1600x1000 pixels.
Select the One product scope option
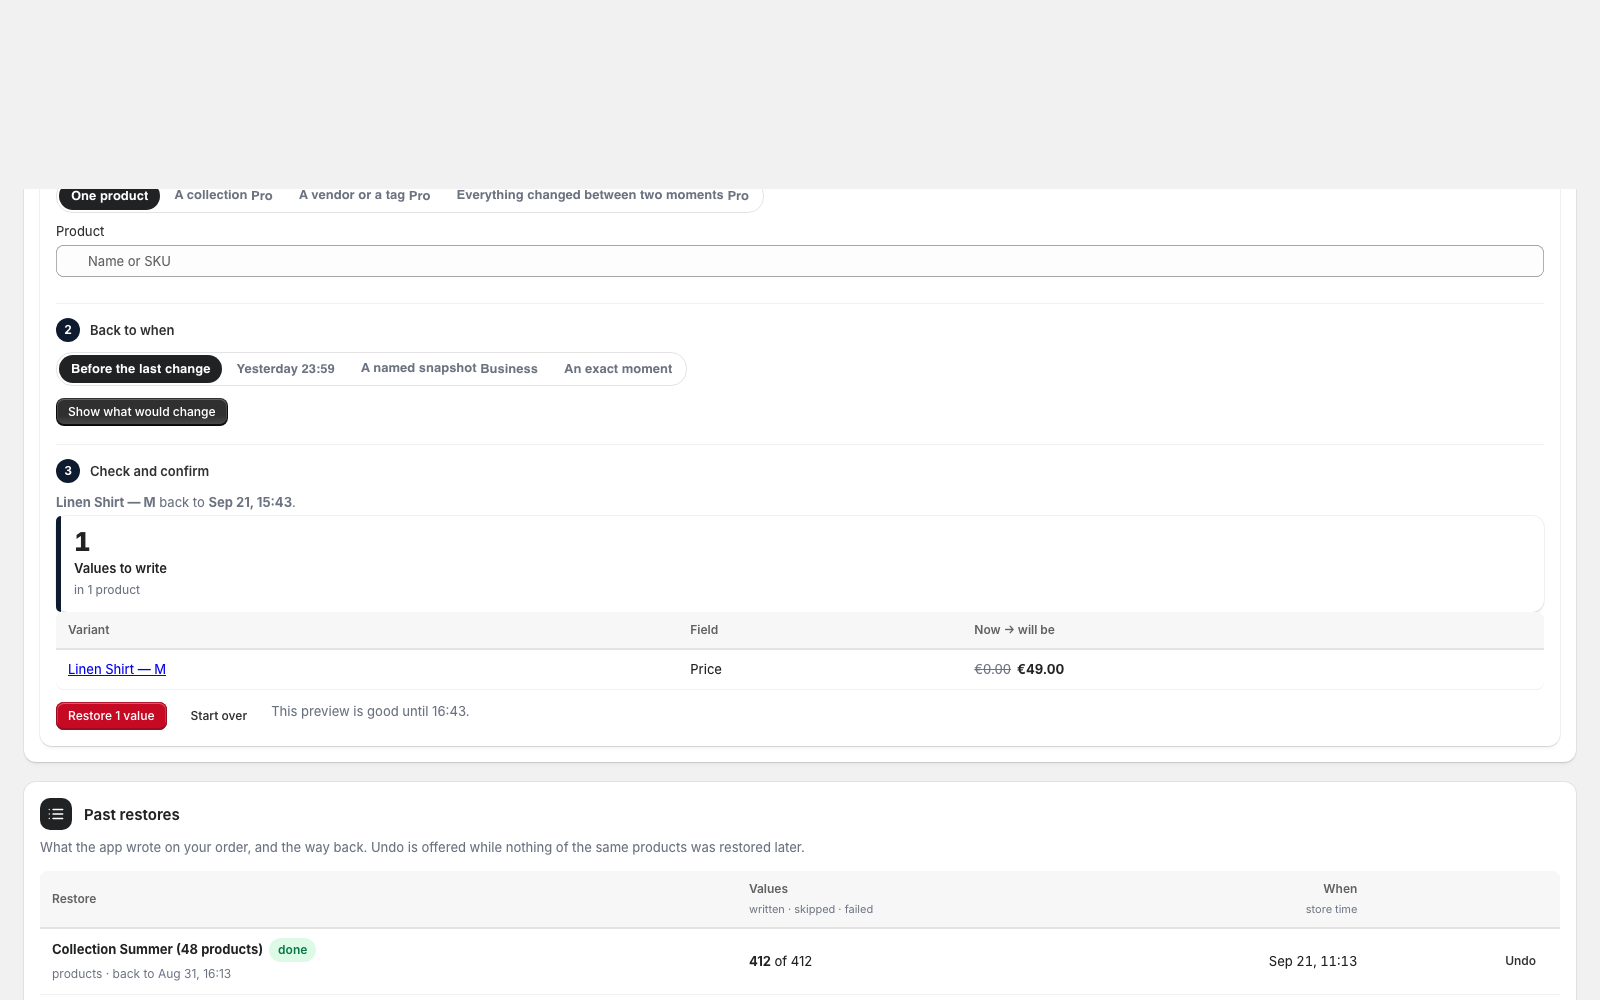[110, 196]
